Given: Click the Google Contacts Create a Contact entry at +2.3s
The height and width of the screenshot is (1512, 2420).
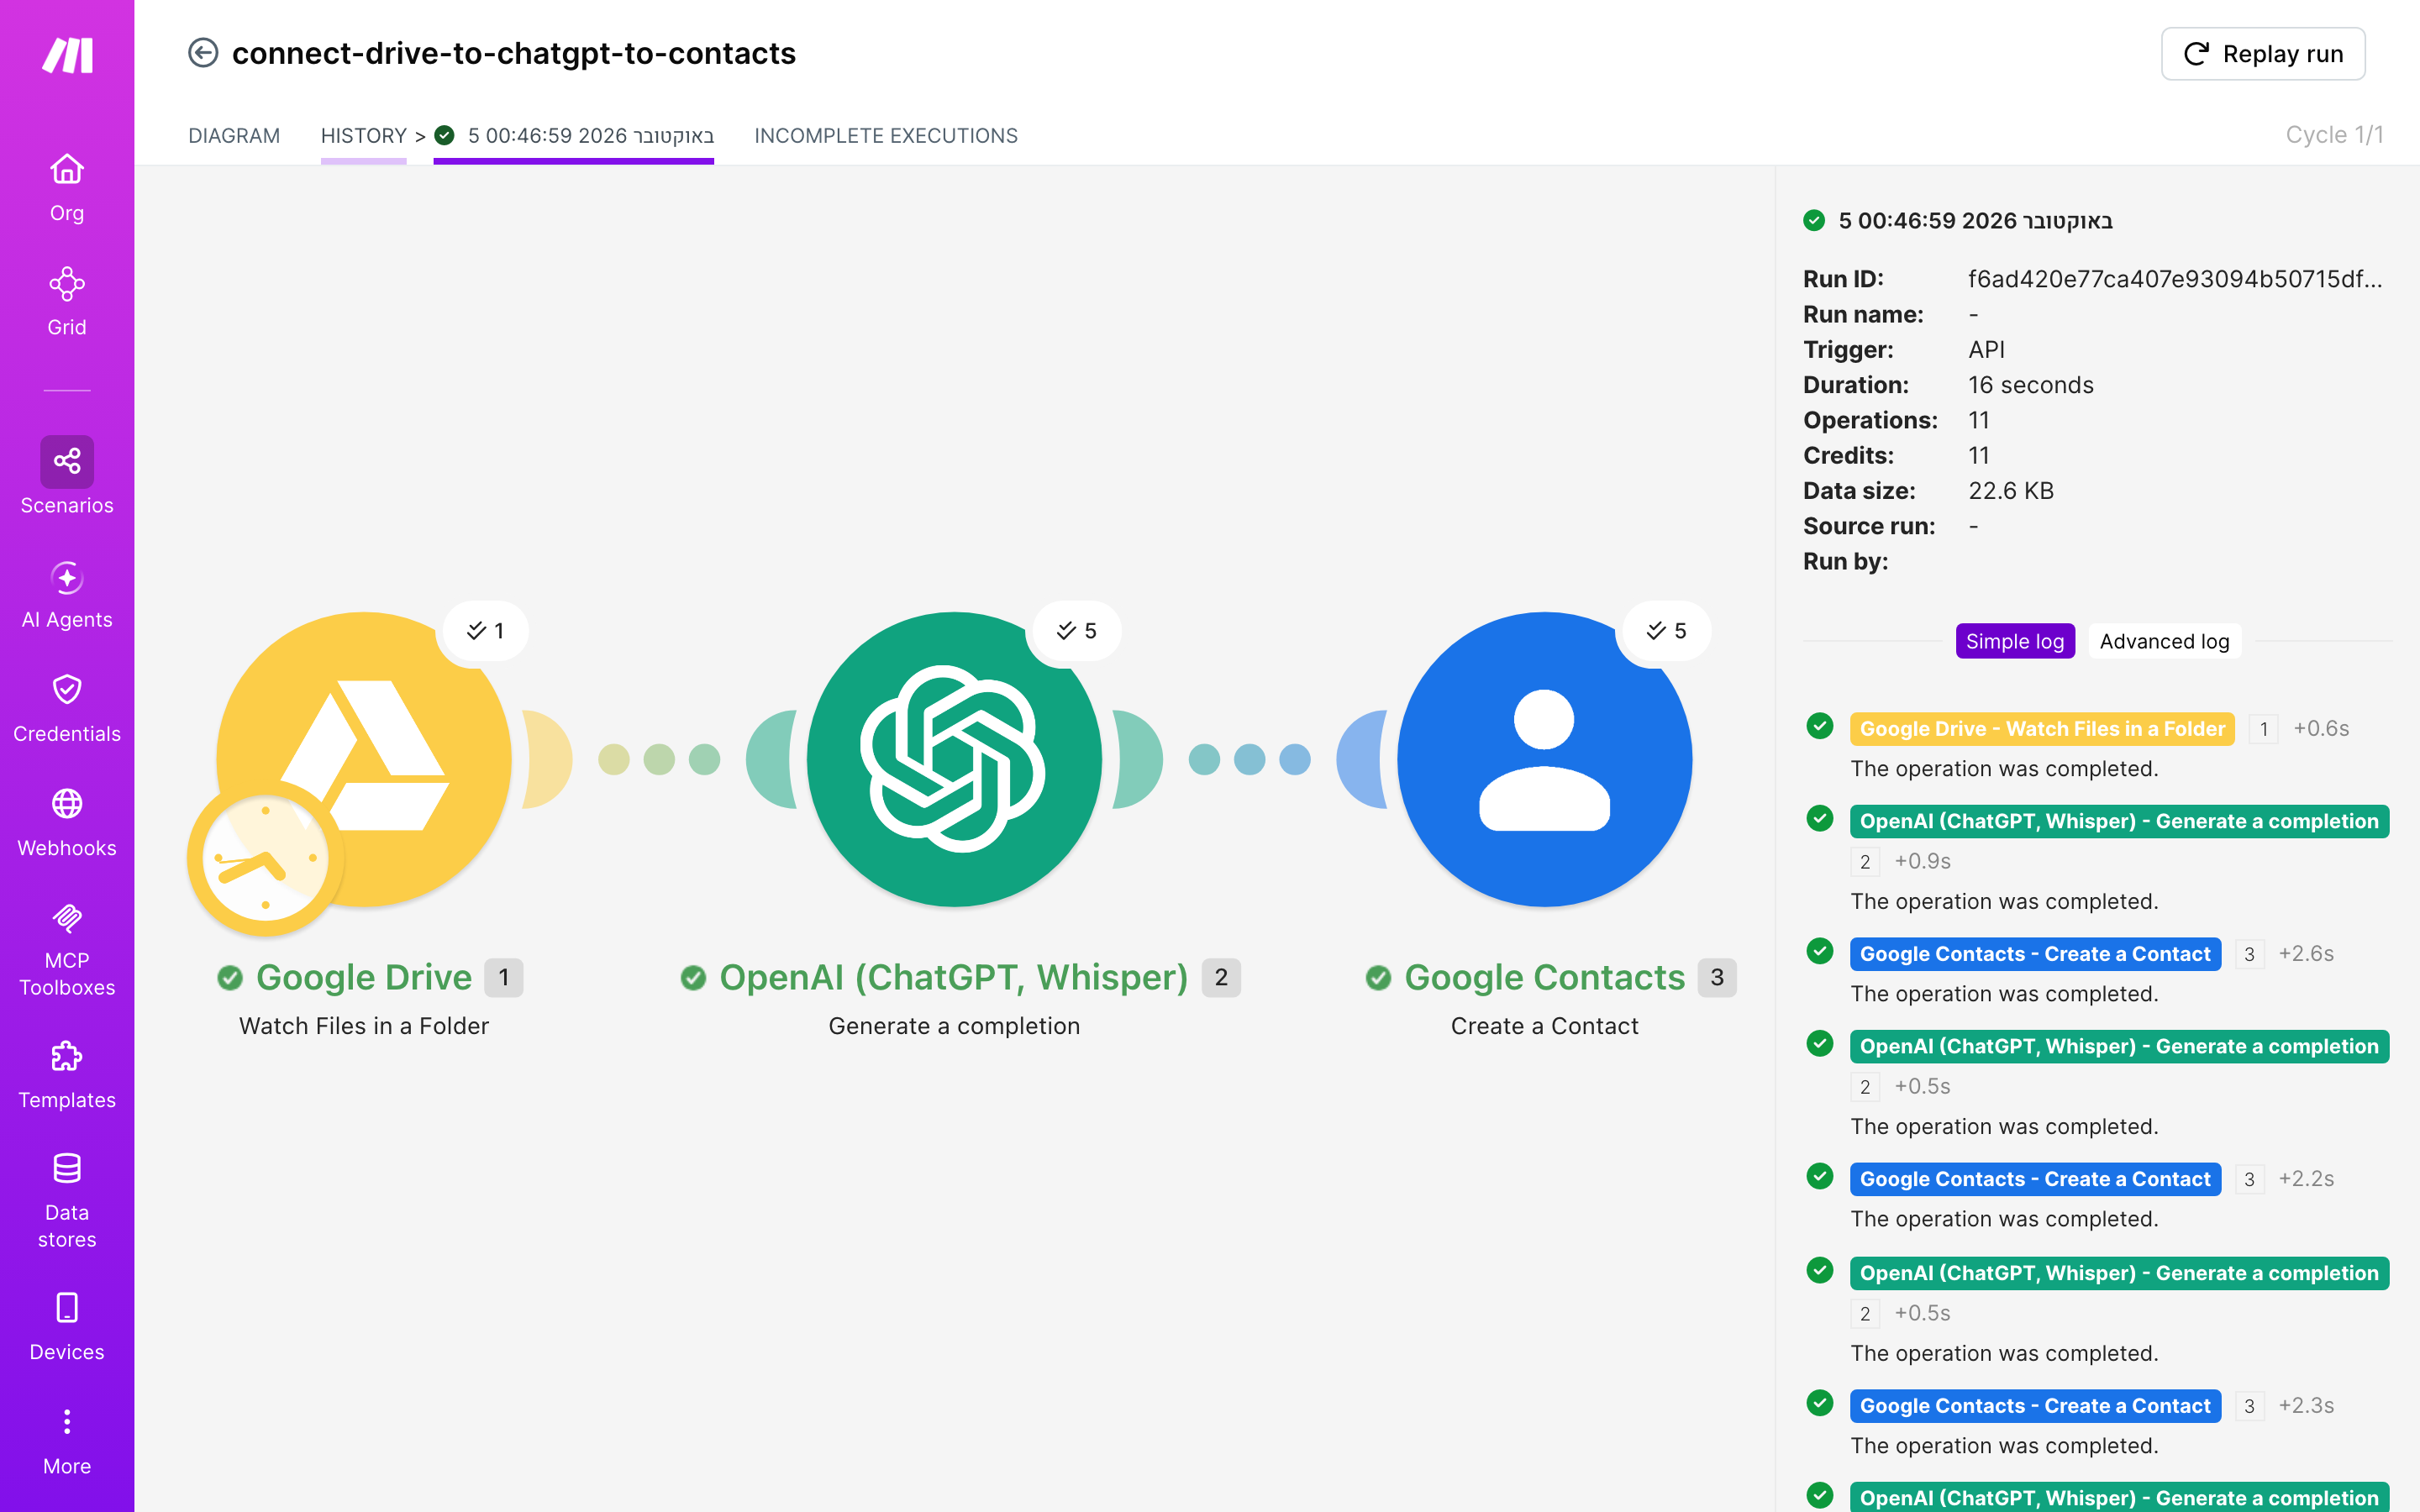Looking at the screenshot, I should 2035,1406.
